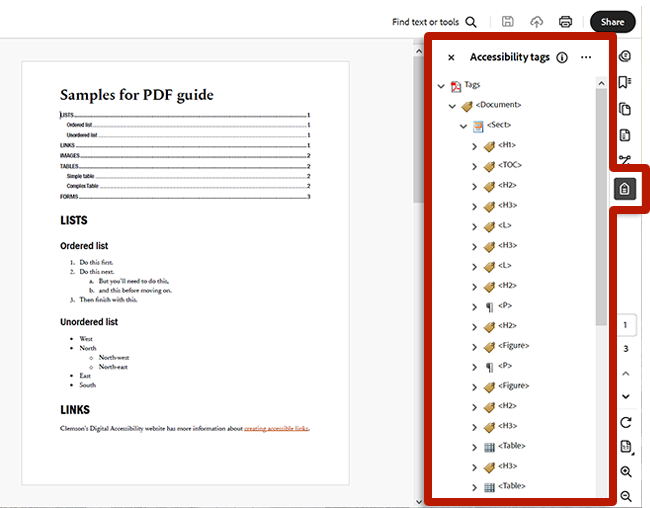Collapse the Tags root node
The image size is (650, 508).
(x=441, y=86)
